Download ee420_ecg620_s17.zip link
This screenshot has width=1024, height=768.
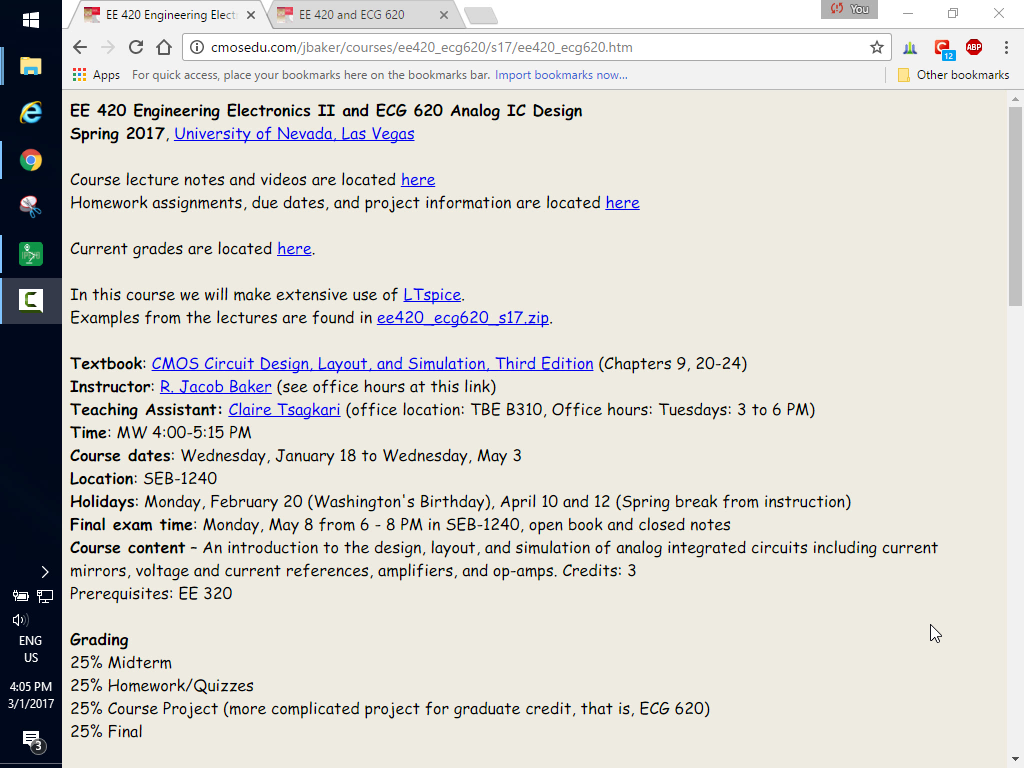coord(462,318)
